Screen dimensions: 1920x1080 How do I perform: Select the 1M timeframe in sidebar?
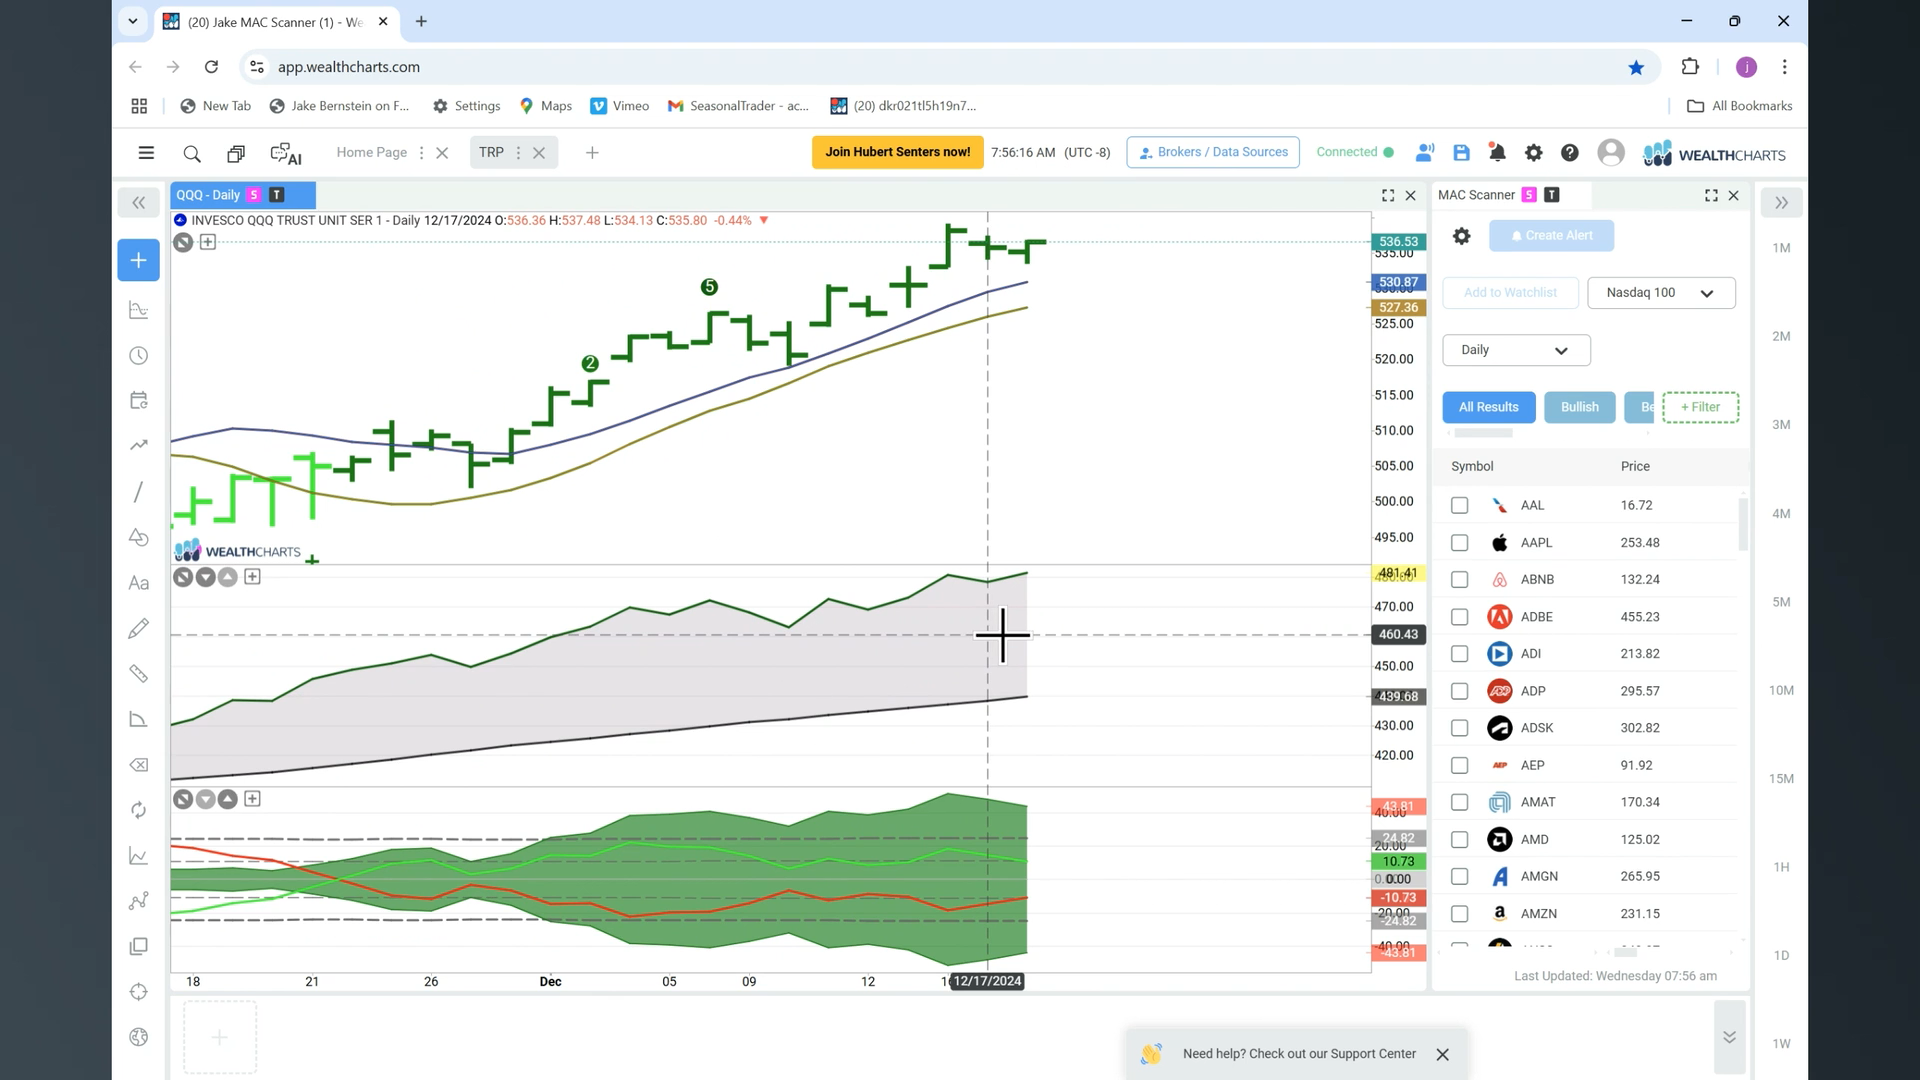[x=1781, y=248]
